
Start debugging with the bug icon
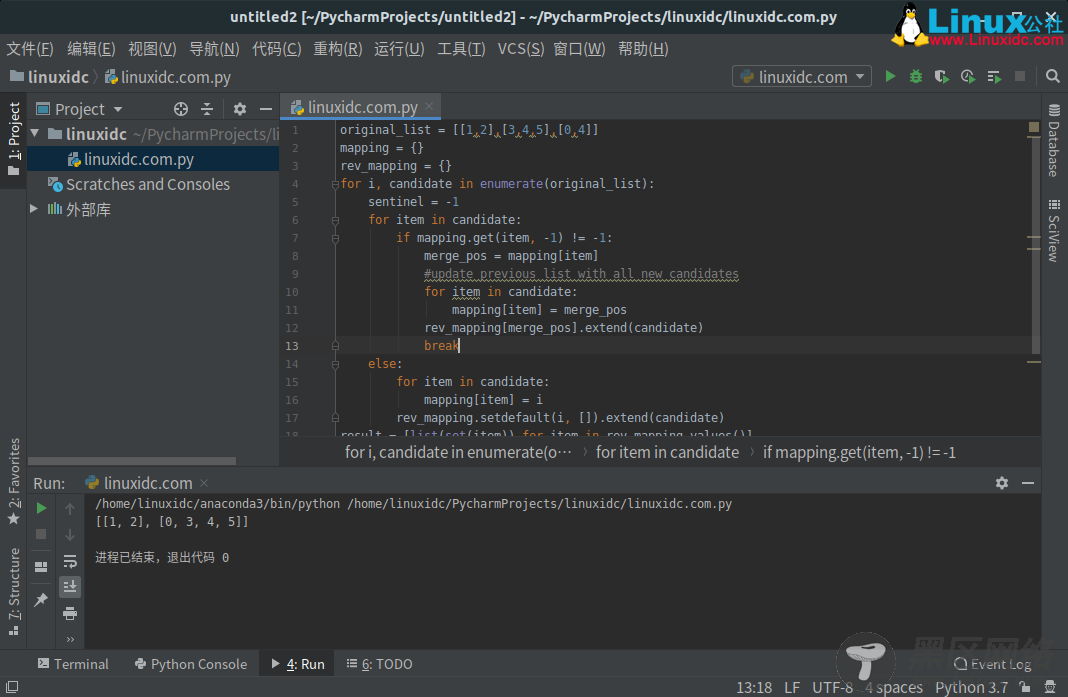click(x=915, y=76)
